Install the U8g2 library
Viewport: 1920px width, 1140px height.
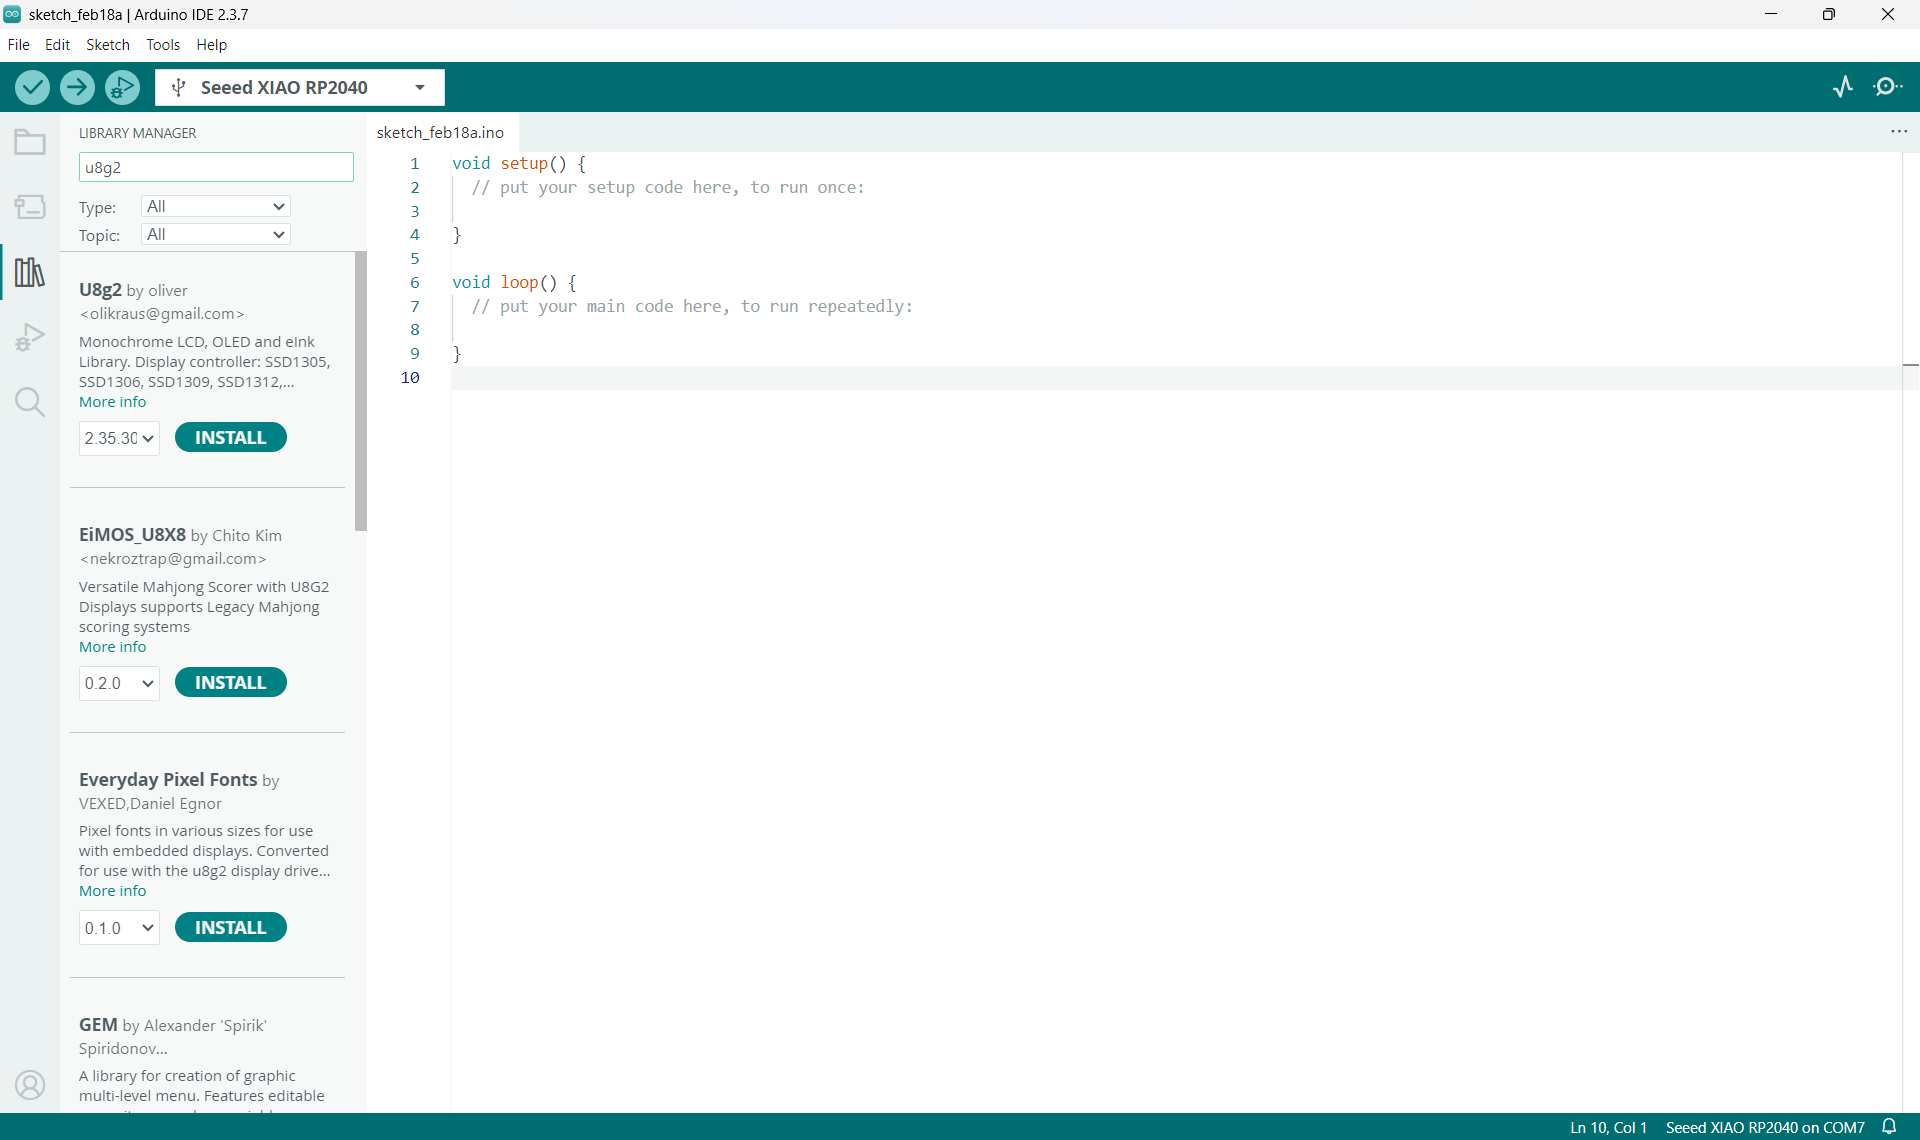coord(230,438)
